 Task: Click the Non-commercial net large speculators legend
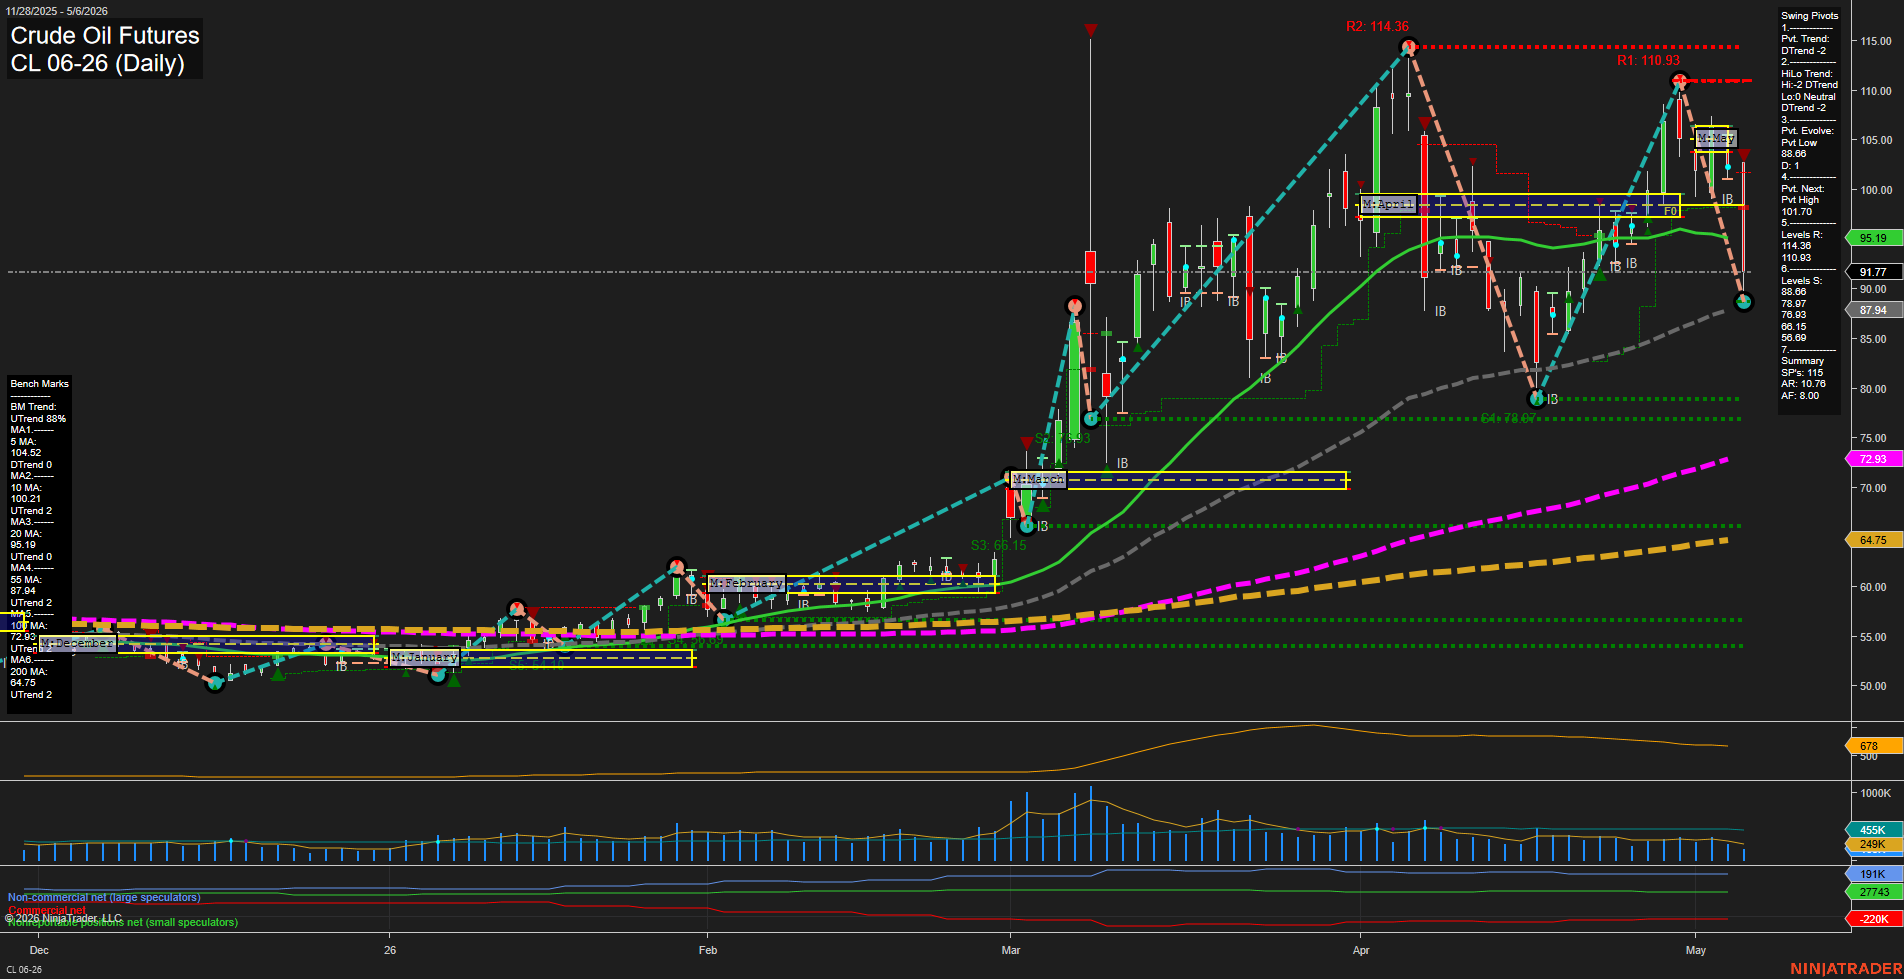click(104, 898)
